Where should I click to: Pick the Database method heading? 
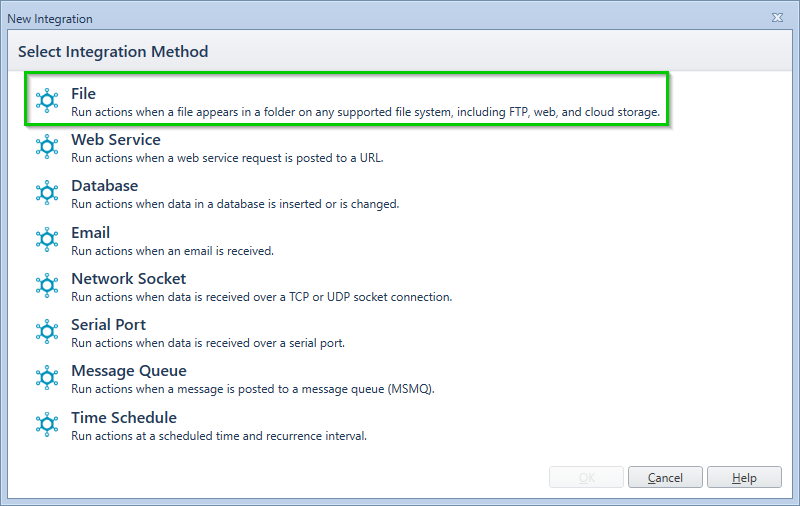pyautogui.click(x=105, y=186)
